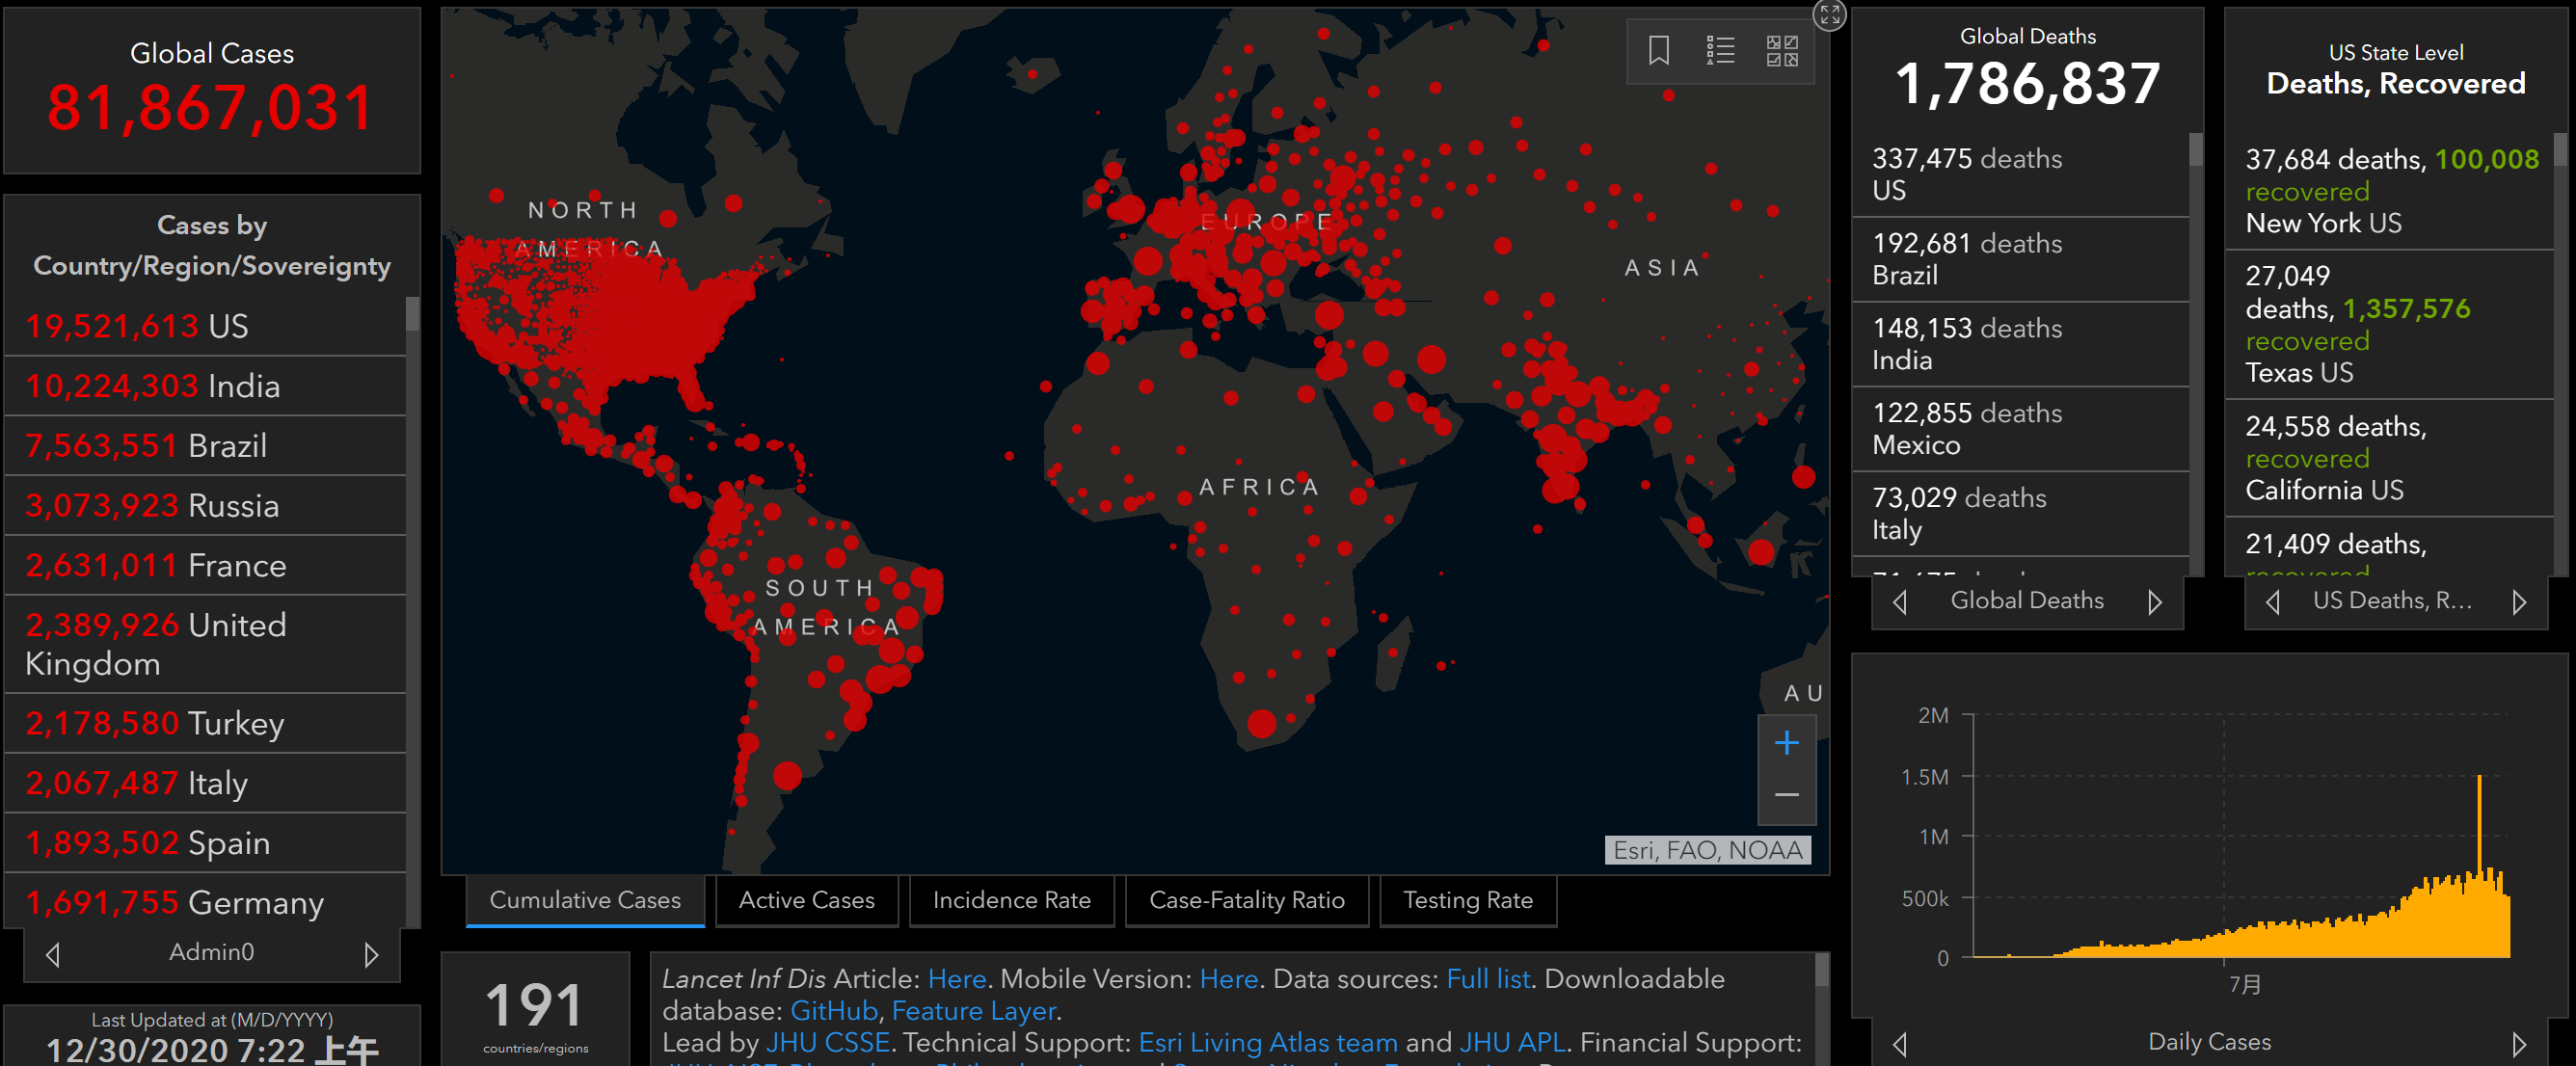Image resolution: width=2576 pixels, height=1066 pixels.
Task: Go to previous Admin0 cases list
Action: (53, 955)
